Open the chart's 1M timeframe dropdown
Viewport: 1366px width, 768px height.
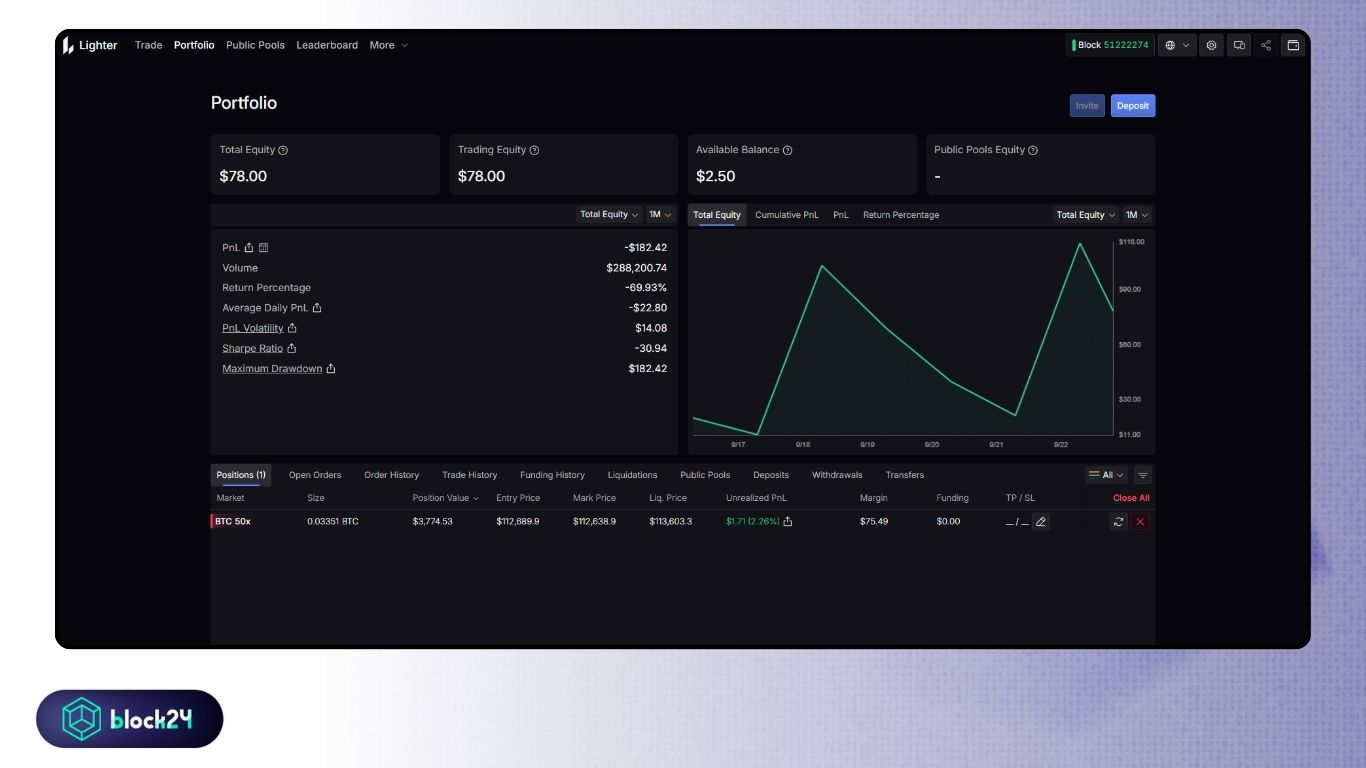point(1137,215)
